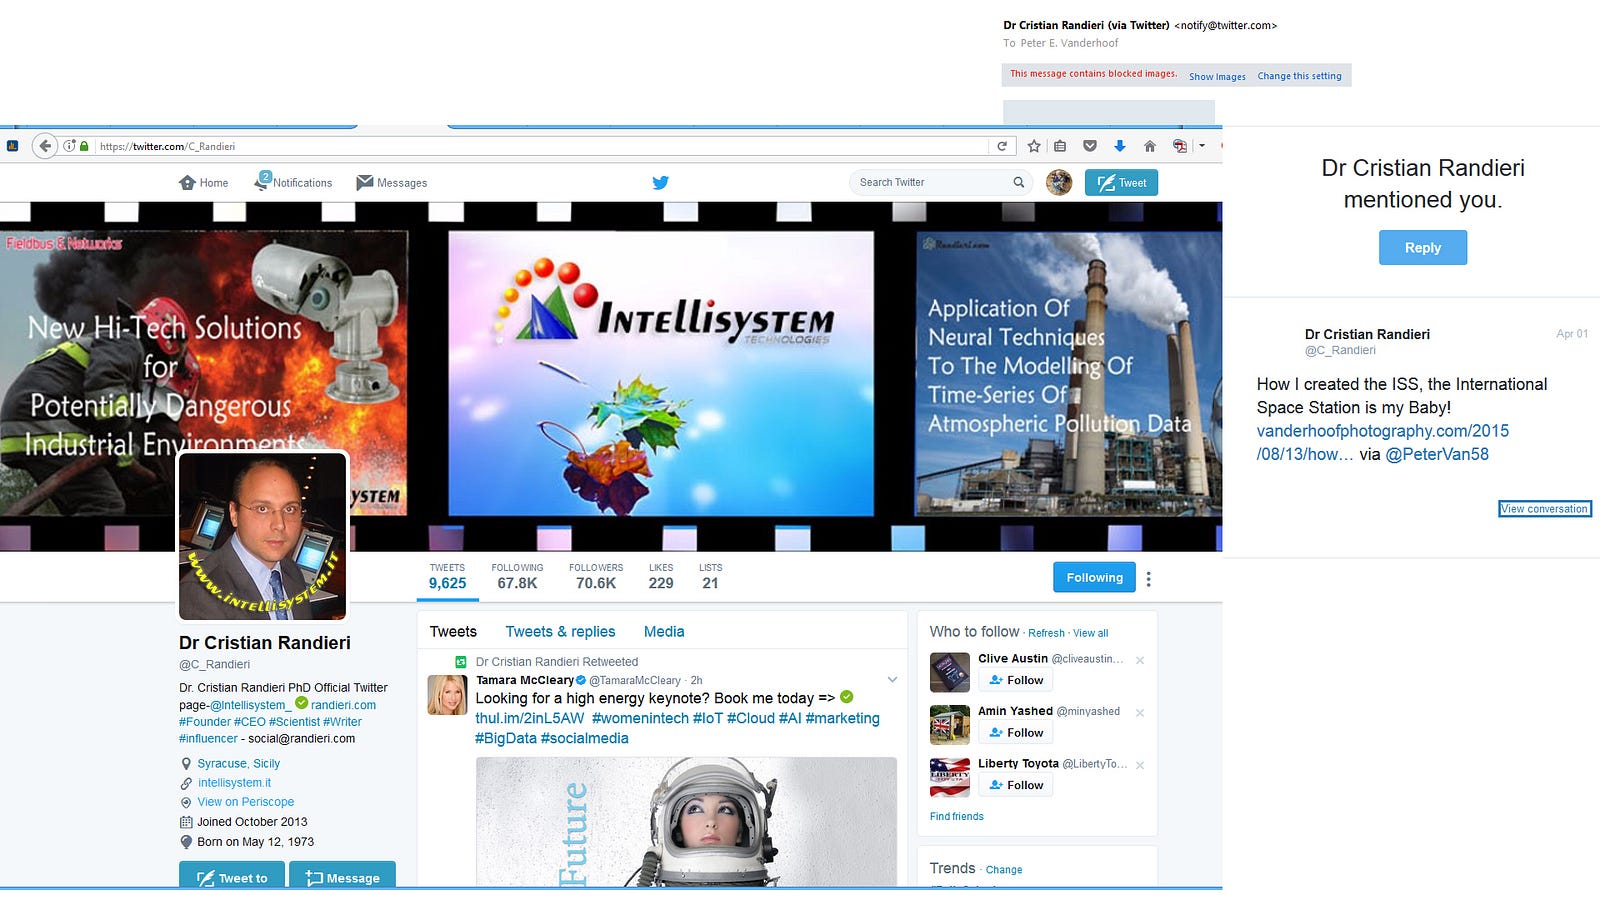Open Clive Austin's avatar thumbnail
Viewport: 1600px width, 900px height.
[x=949, y=672]
